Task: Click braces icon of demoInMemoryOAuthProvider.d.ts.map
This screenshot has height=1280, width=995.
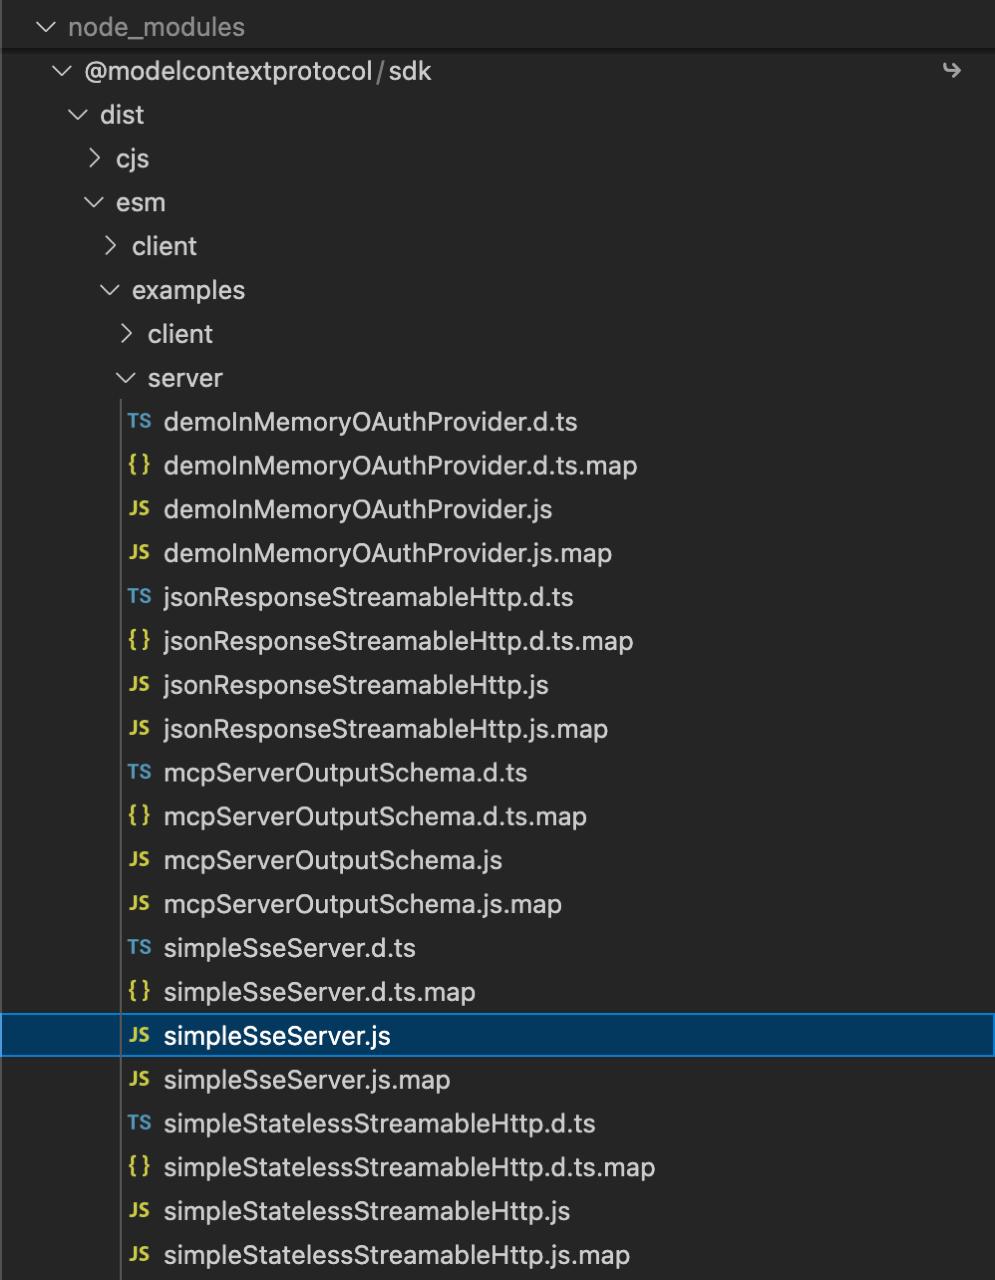Action: [139, 465]
